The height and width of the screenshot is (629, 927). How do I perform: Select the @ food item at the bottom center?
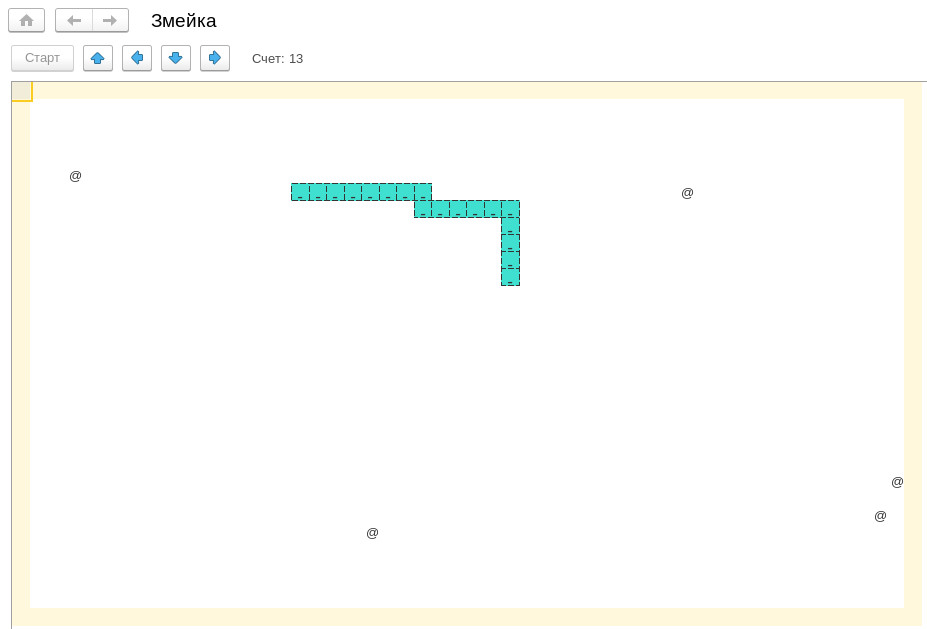[x=372, y=533]
